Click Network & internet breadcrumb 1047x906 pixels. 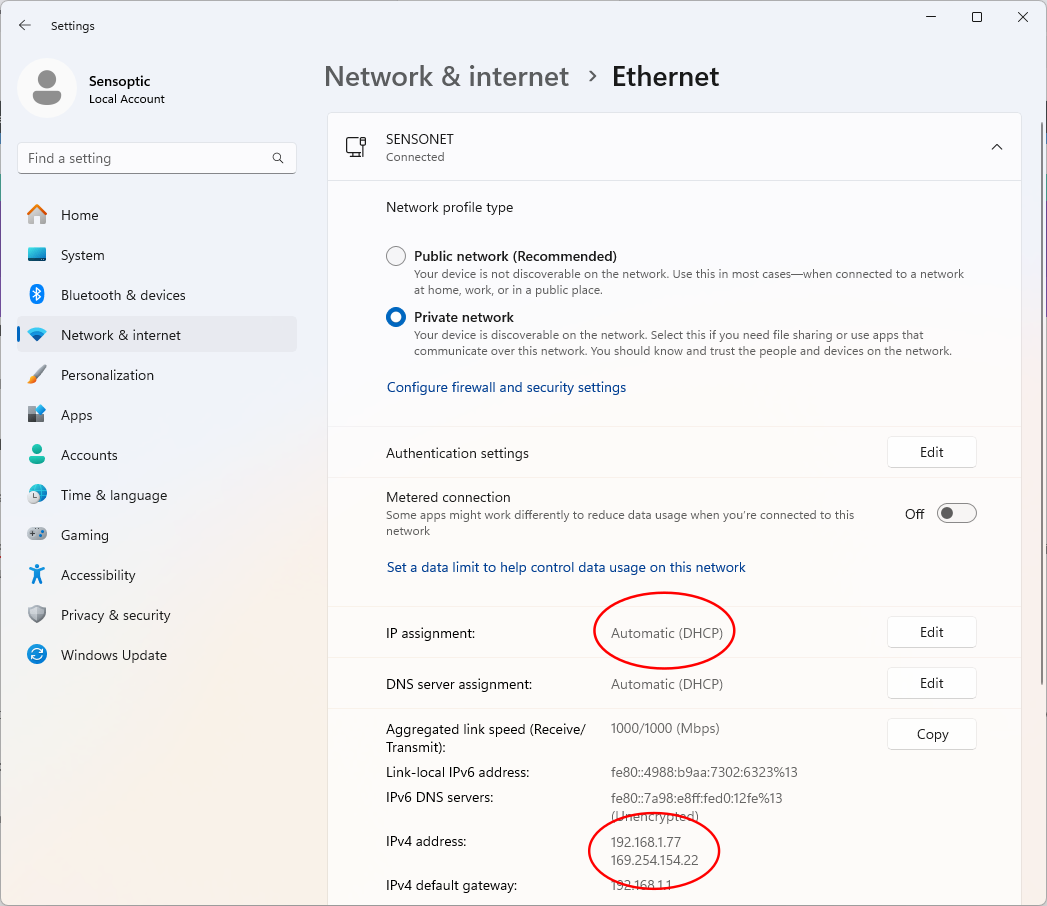[x=446, y=76]
